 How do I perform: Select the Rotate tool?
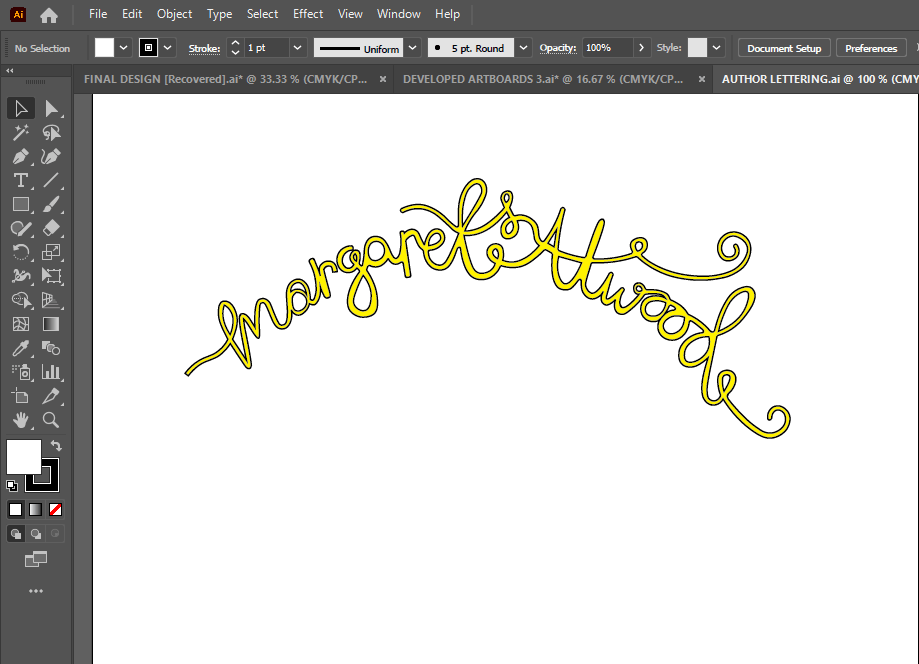pyautogui.click(x=20, y=252)
